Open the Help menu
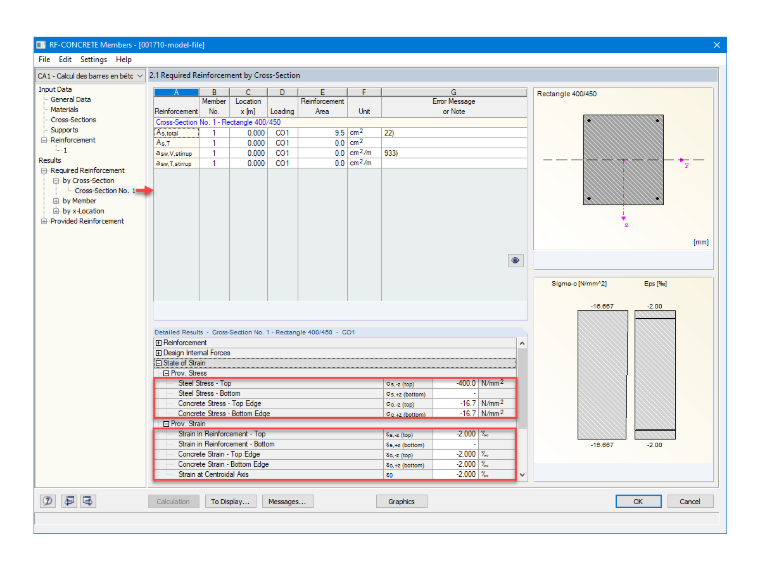 pos(124,59)
